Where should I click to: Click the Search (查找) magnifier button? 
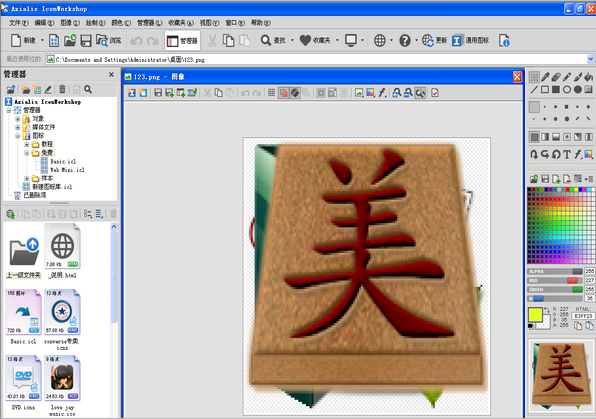click(x=273, y=40)
